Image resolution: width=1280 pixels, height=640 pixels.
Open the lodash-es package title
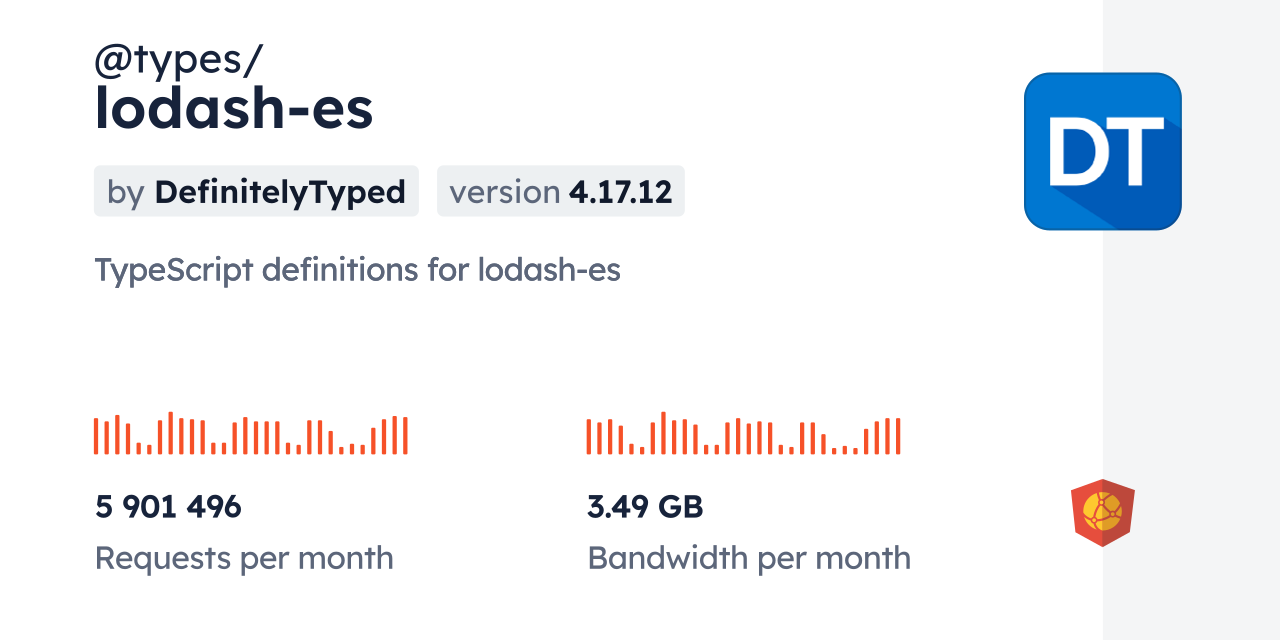point(234,110)
